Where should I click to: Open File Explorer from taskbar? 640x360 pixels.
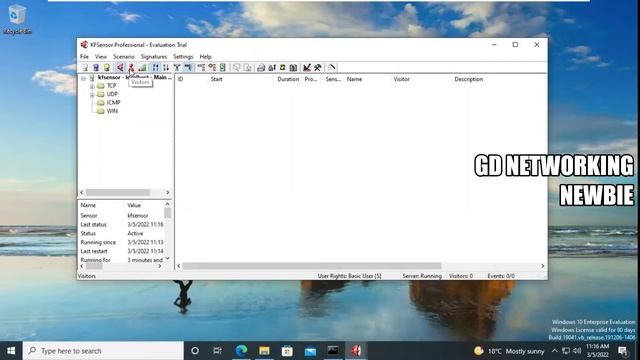pos(264,351)
